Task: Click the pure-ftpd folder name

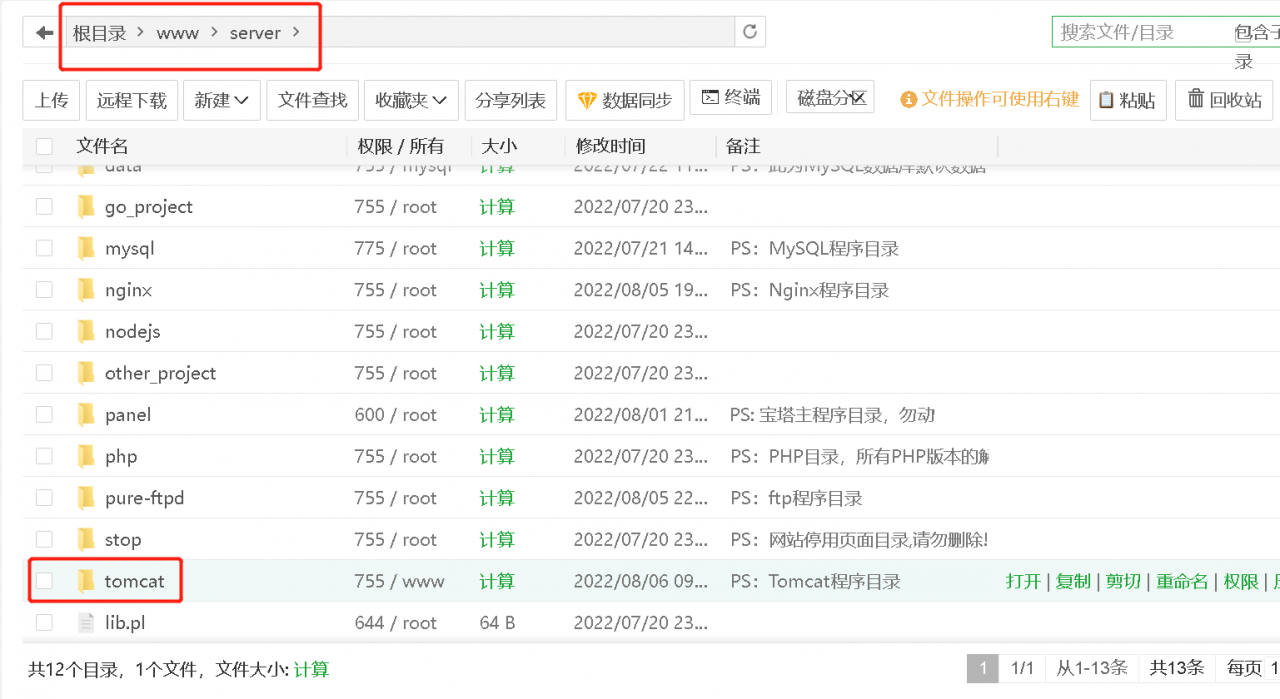Action: pyautogui.click(x=144, y=498)
